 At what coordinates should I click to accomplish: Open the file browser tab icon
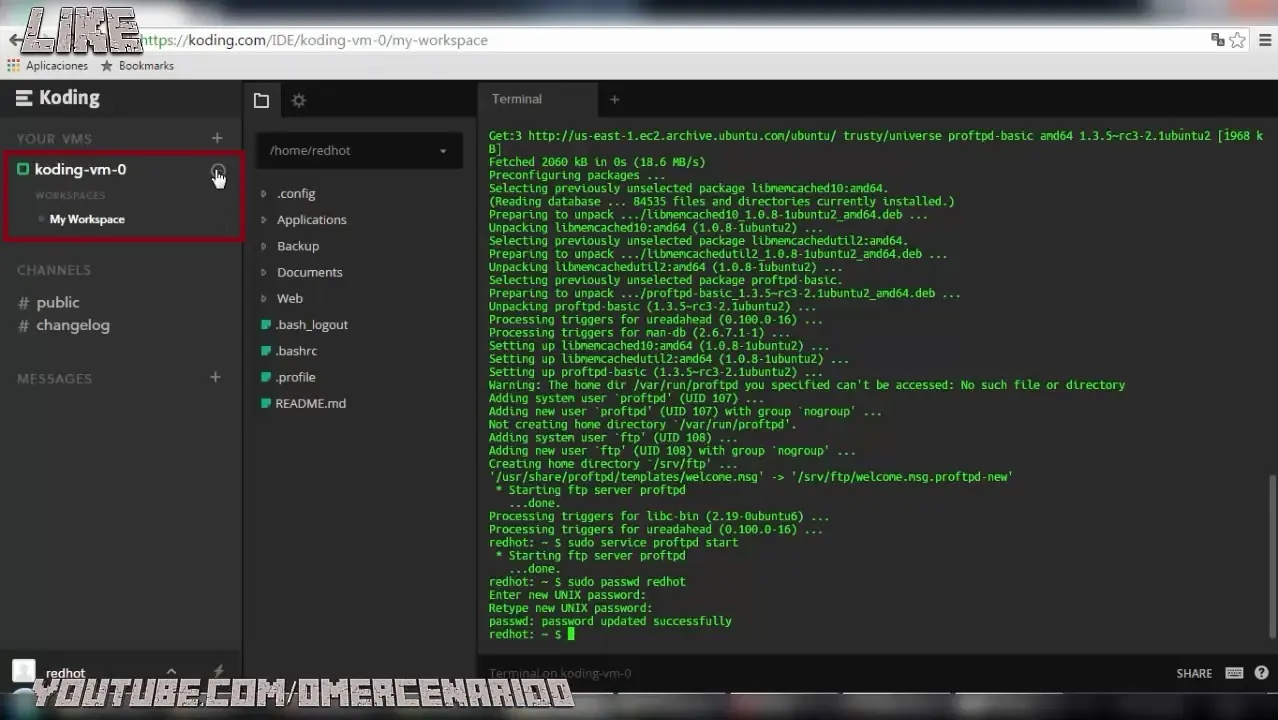[261, 100]
